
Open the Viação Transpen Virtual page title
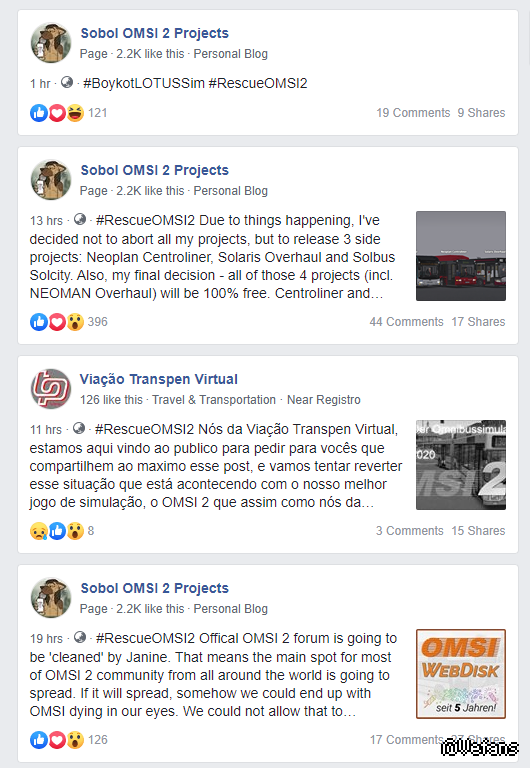click(159, 379)
